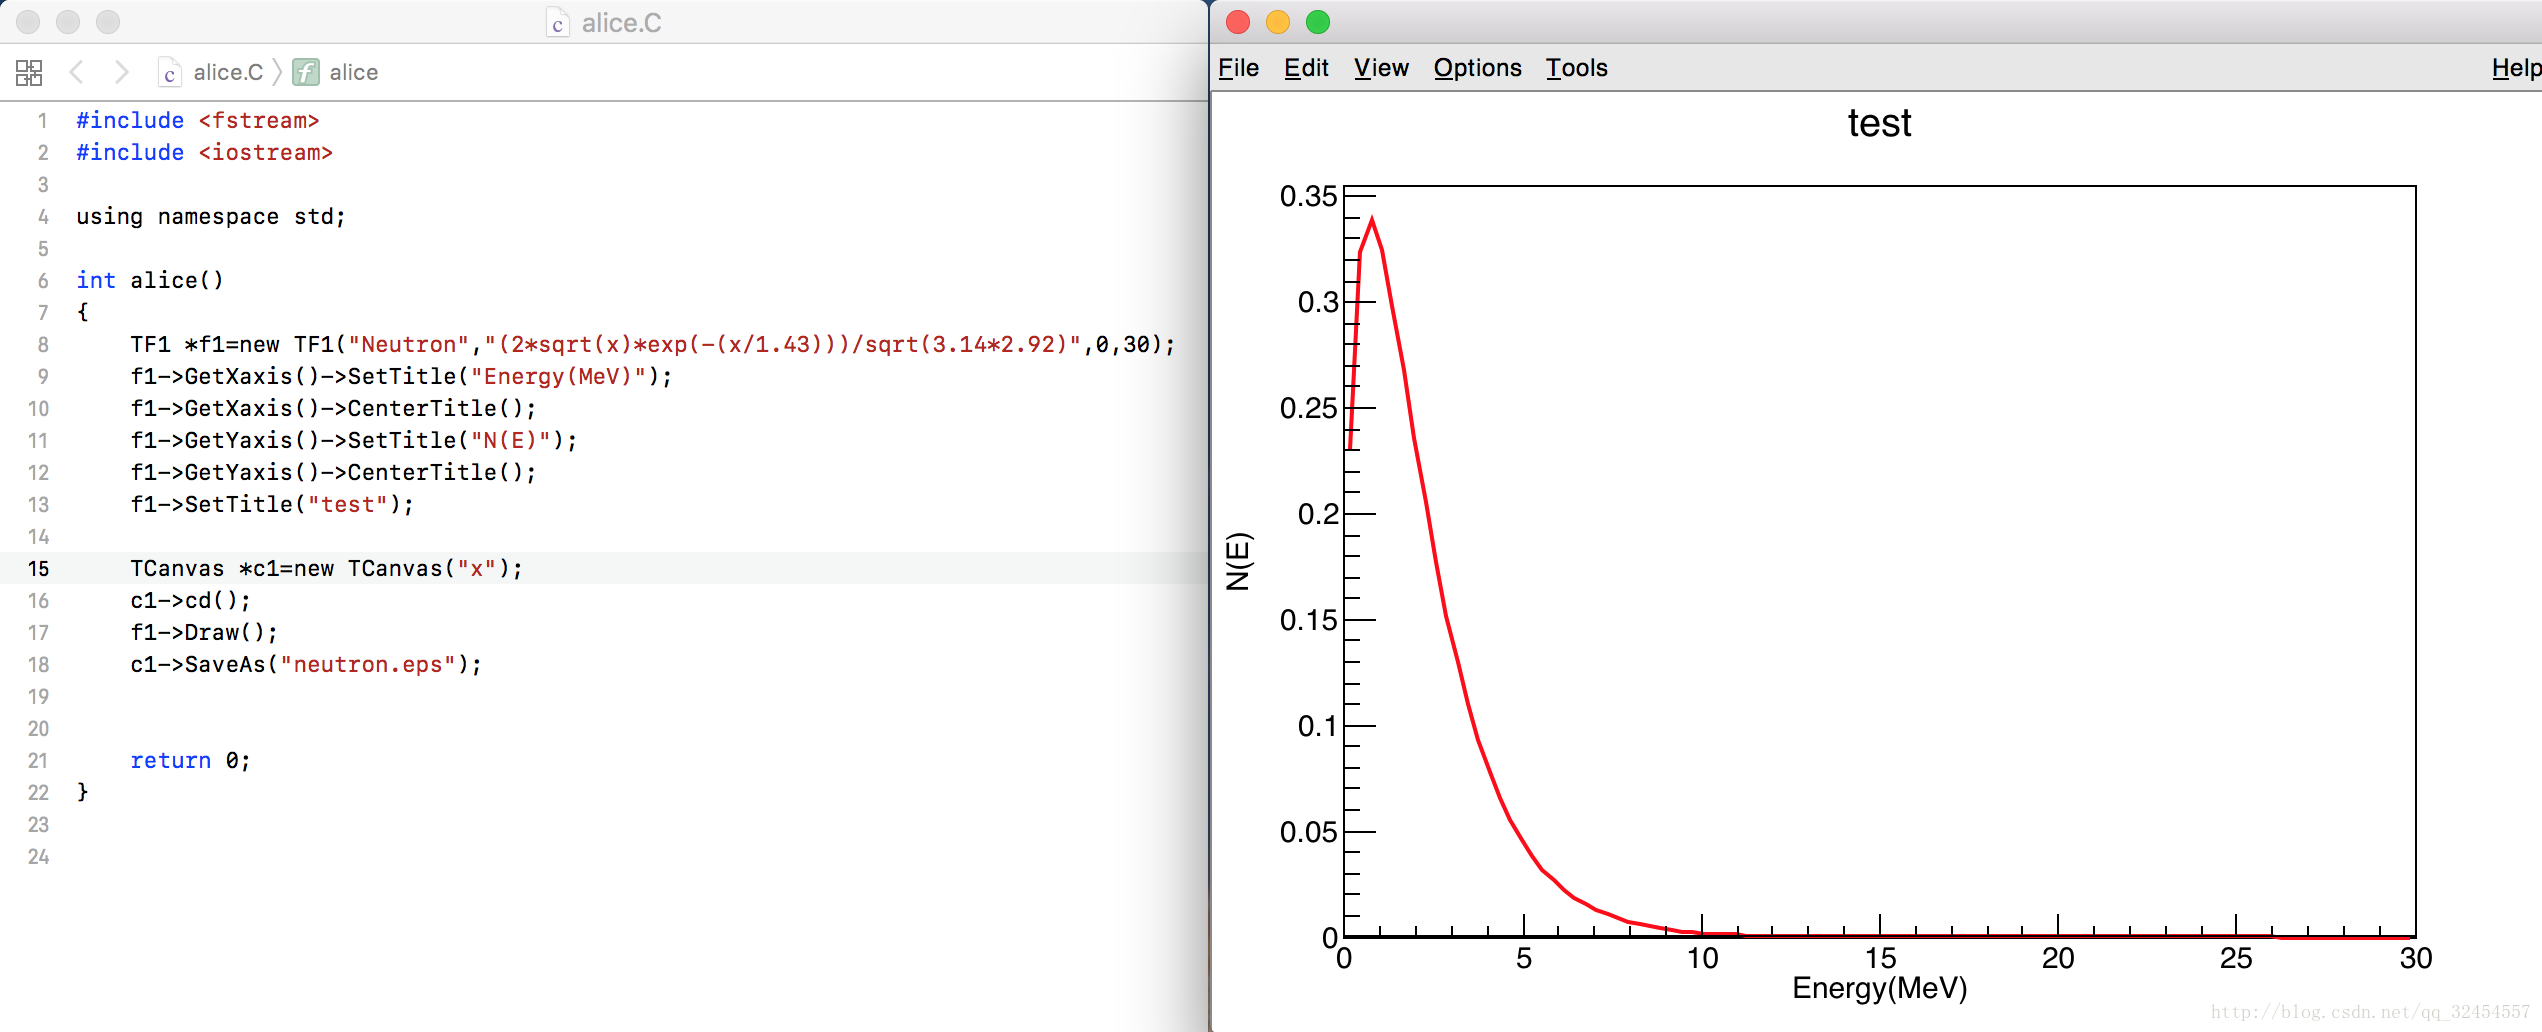Screen dimensions: 2542x1032
Task: Click the y-axis label 0.25
Action: coord(1308,408)
